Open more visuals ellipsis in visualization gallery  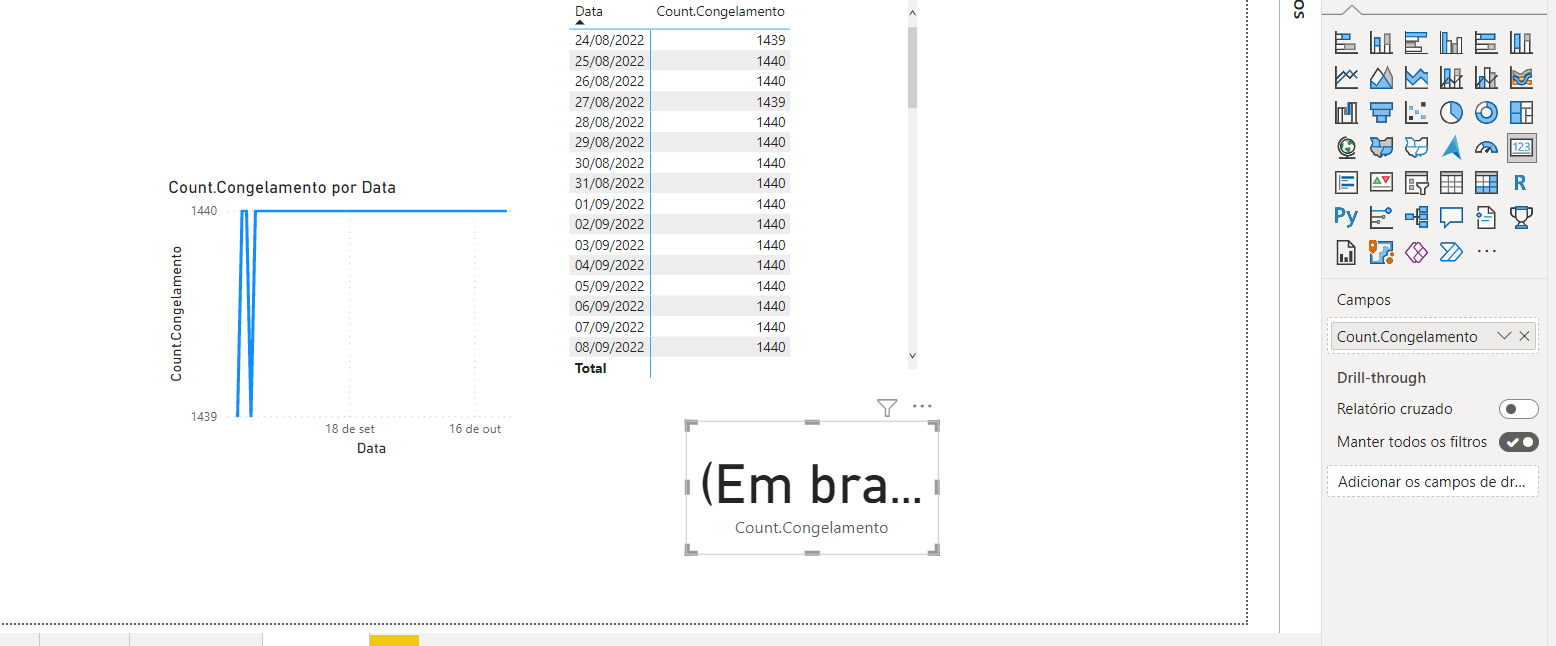[1487, 252]
